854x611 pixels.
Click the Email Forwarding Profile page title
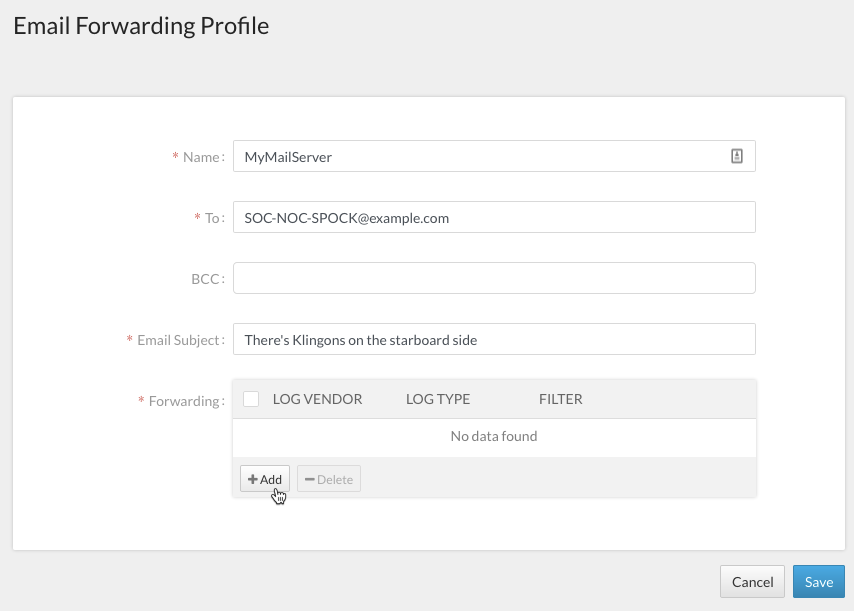point(141,26)
